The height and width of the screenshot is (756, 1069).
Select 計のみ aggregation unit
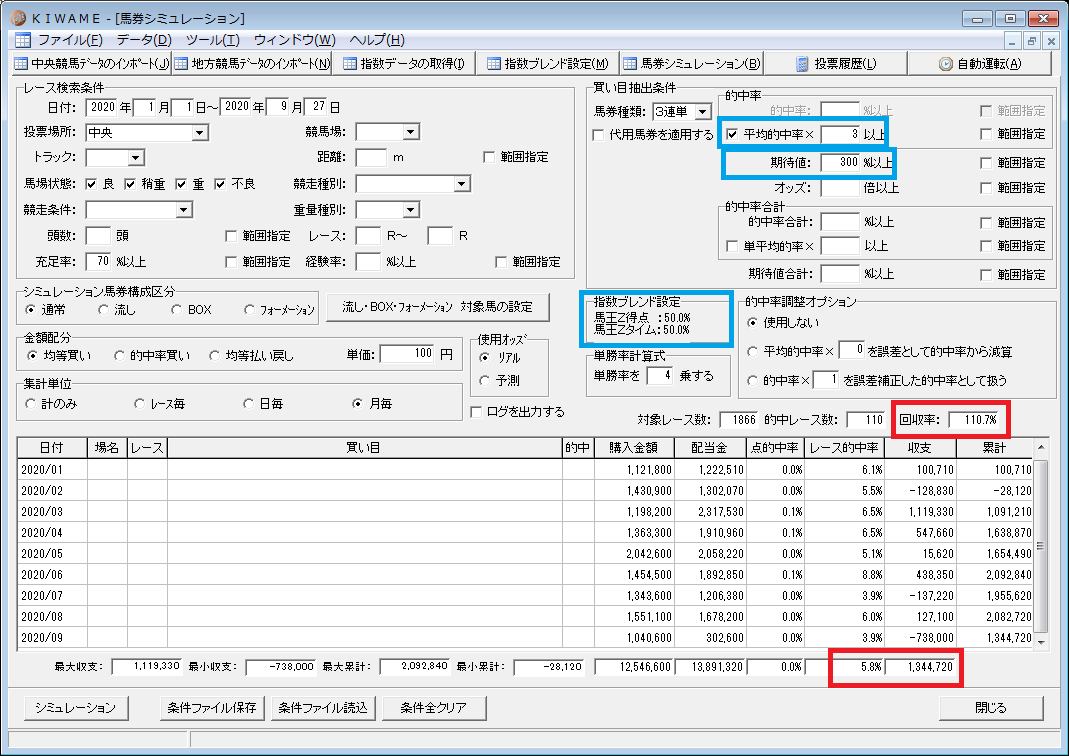[x=31, y=404]
